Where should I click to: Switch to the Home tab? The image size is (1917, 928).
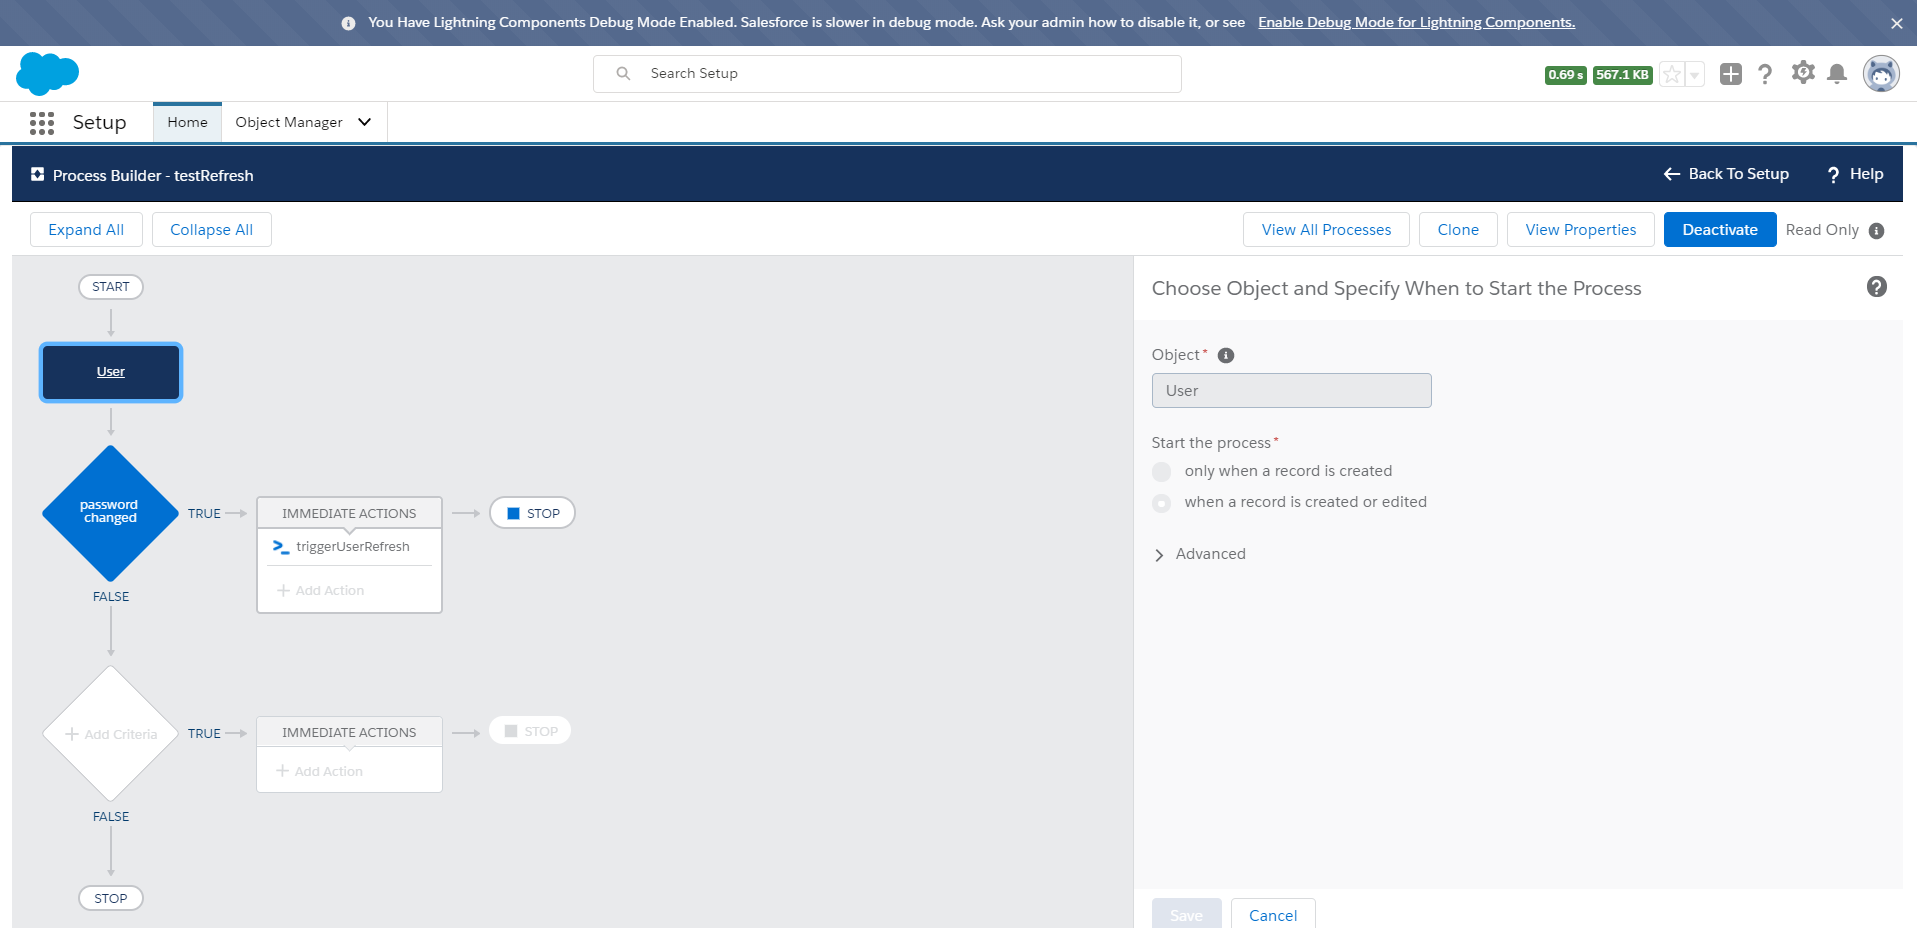[188, 122]
